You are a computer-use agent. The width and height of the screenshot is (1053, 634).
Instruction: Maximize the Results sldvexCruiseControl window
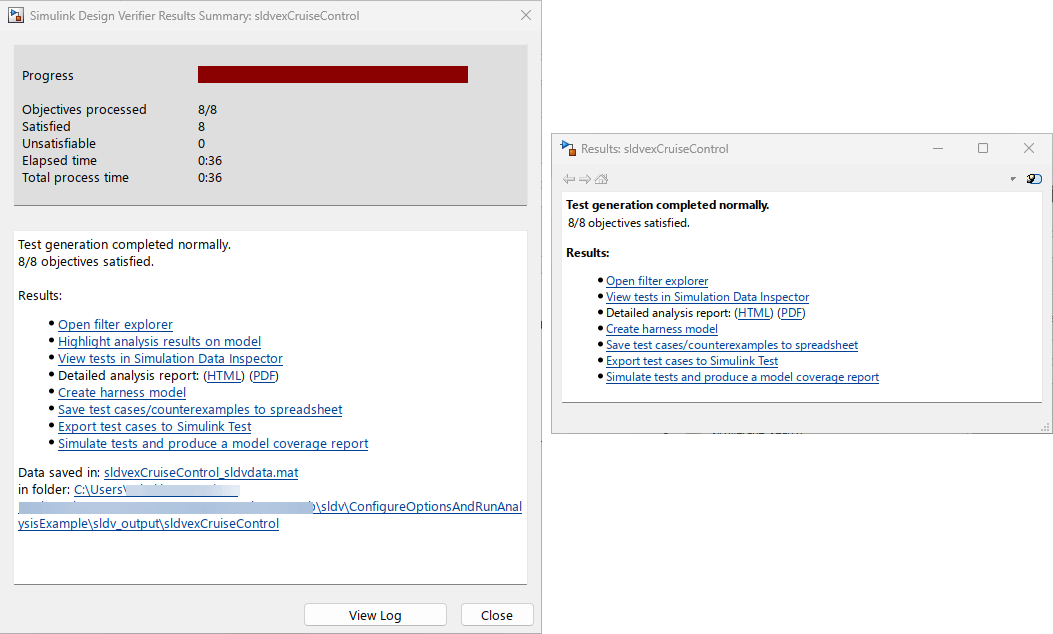982,148
